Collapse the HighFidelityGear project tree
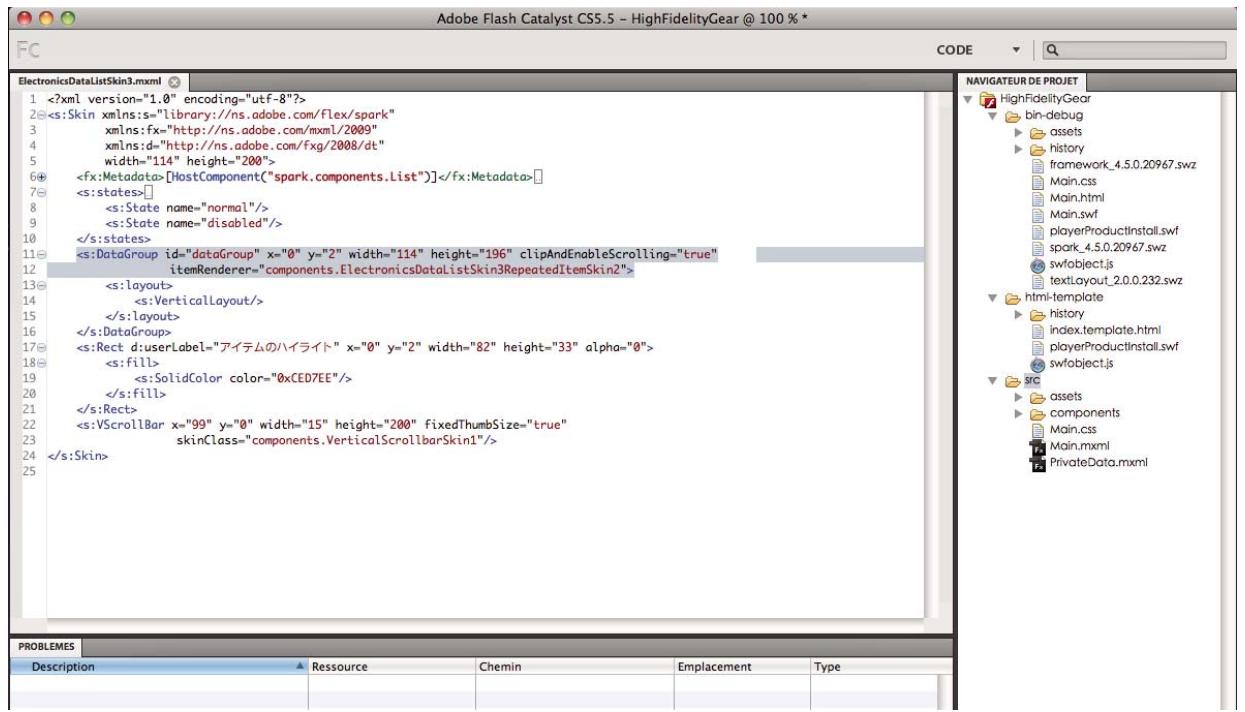This screenshot has width=1245, height=712. tap(968, 100)
